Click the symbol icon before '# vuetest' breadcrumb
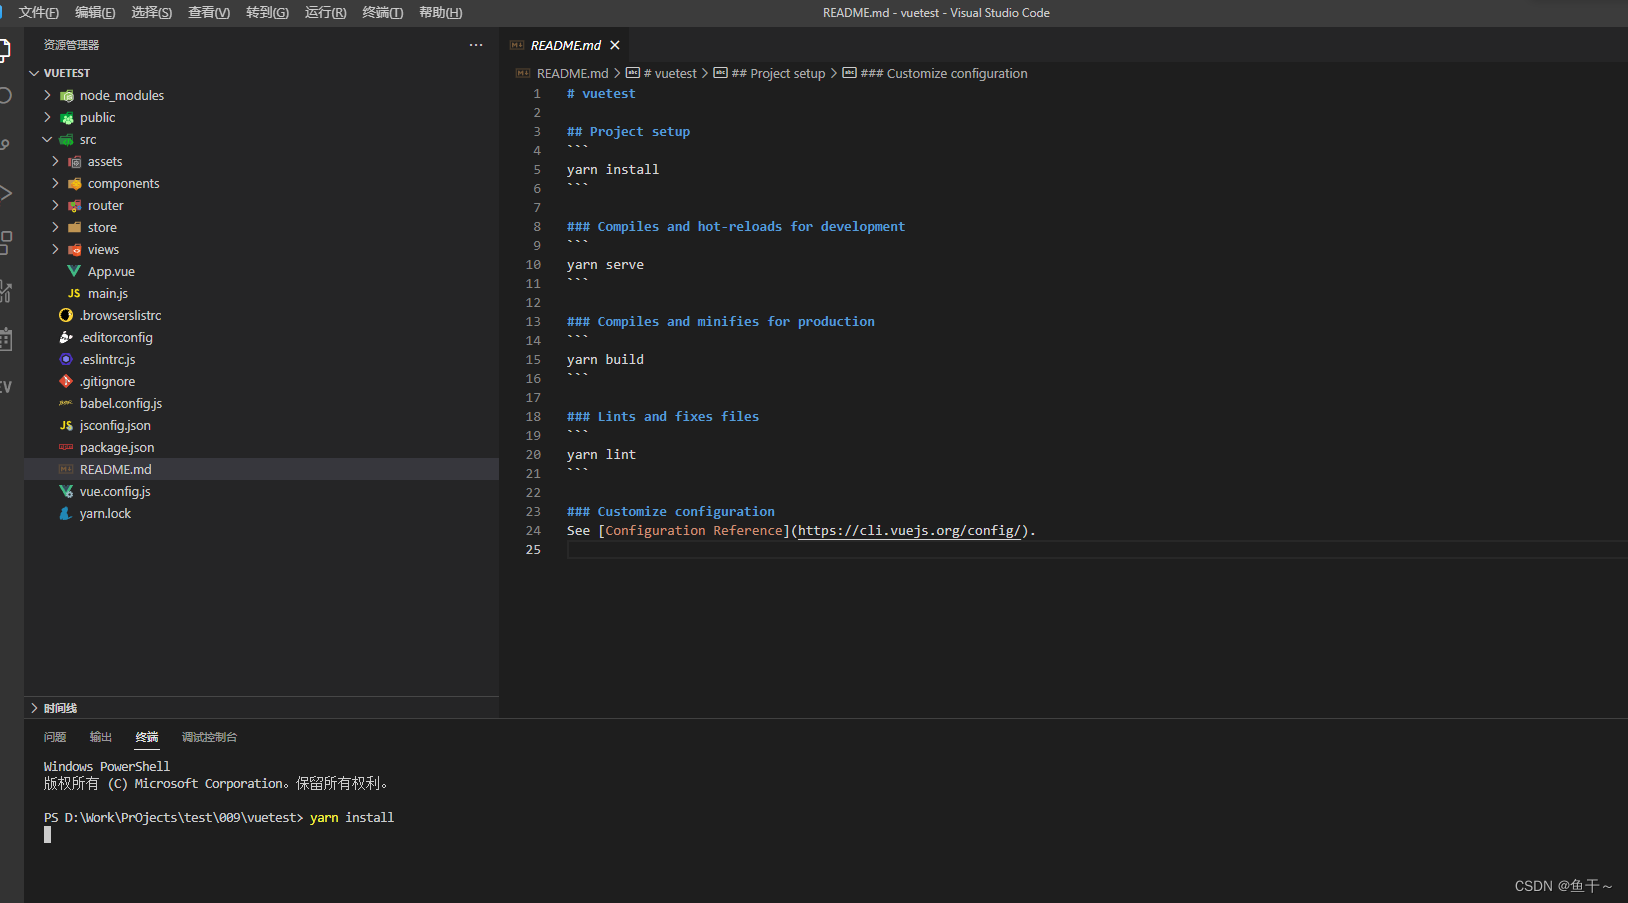Viewport: 1628px width, 903px height. point(633,72)
